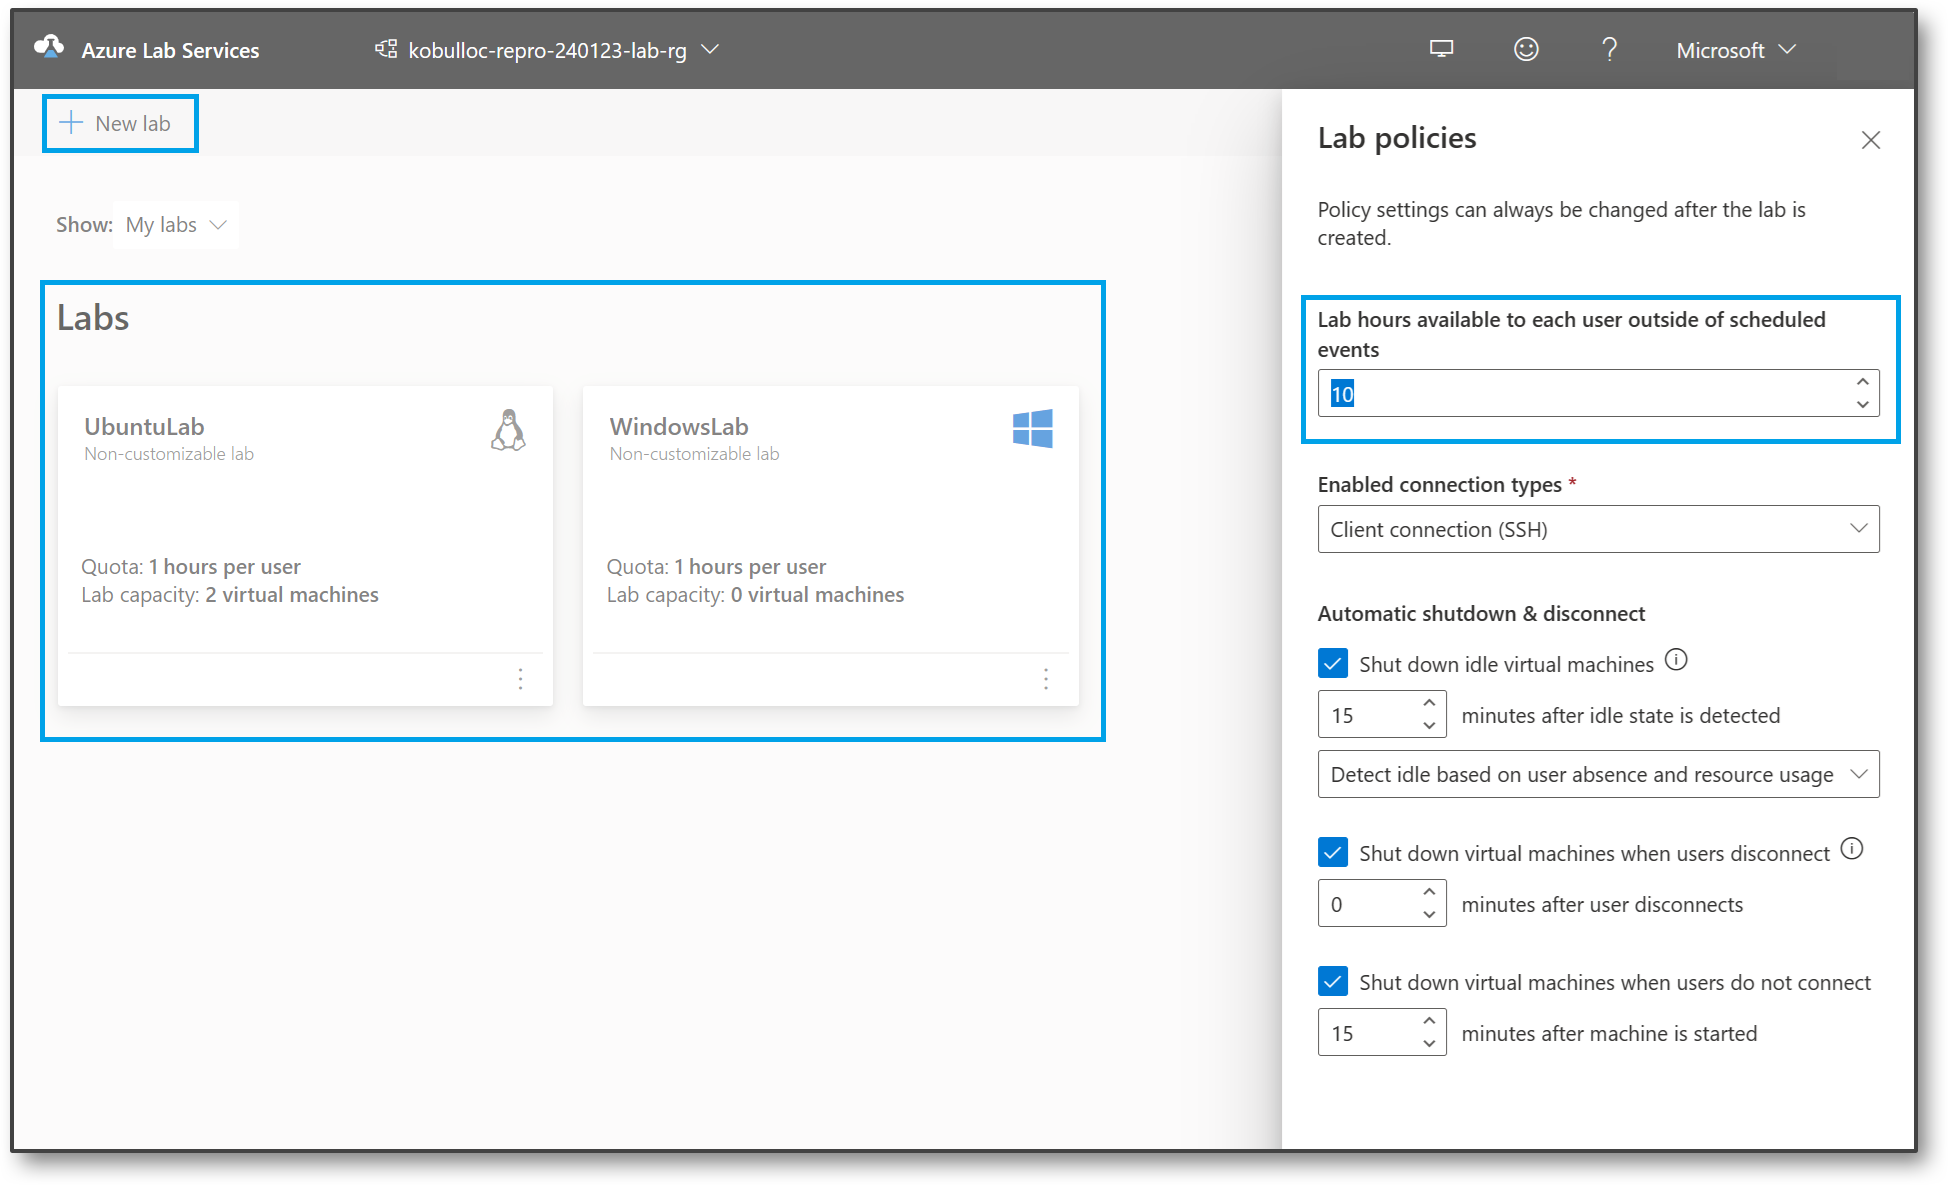
Task: Click the Windows logo on WindowsLab card
Action: pyautogui.click(x=1033, y=428)
